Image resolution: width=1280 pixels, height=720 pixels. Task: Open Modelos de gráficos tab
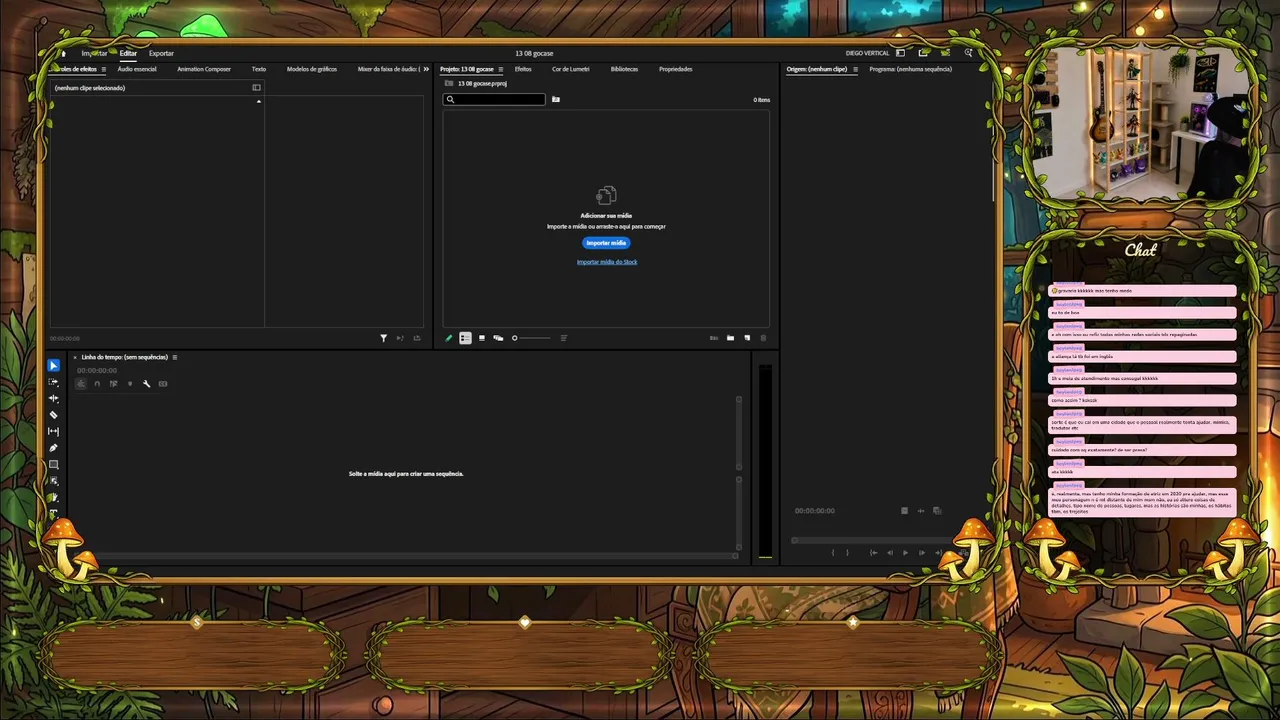coord(312,69)
